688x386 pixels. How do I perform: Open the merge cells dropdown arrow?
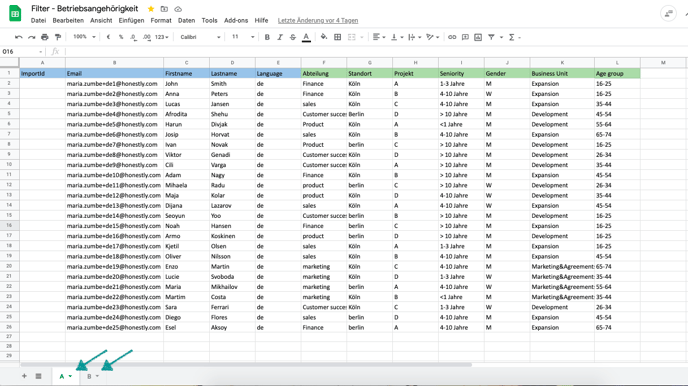click(362, 37)
